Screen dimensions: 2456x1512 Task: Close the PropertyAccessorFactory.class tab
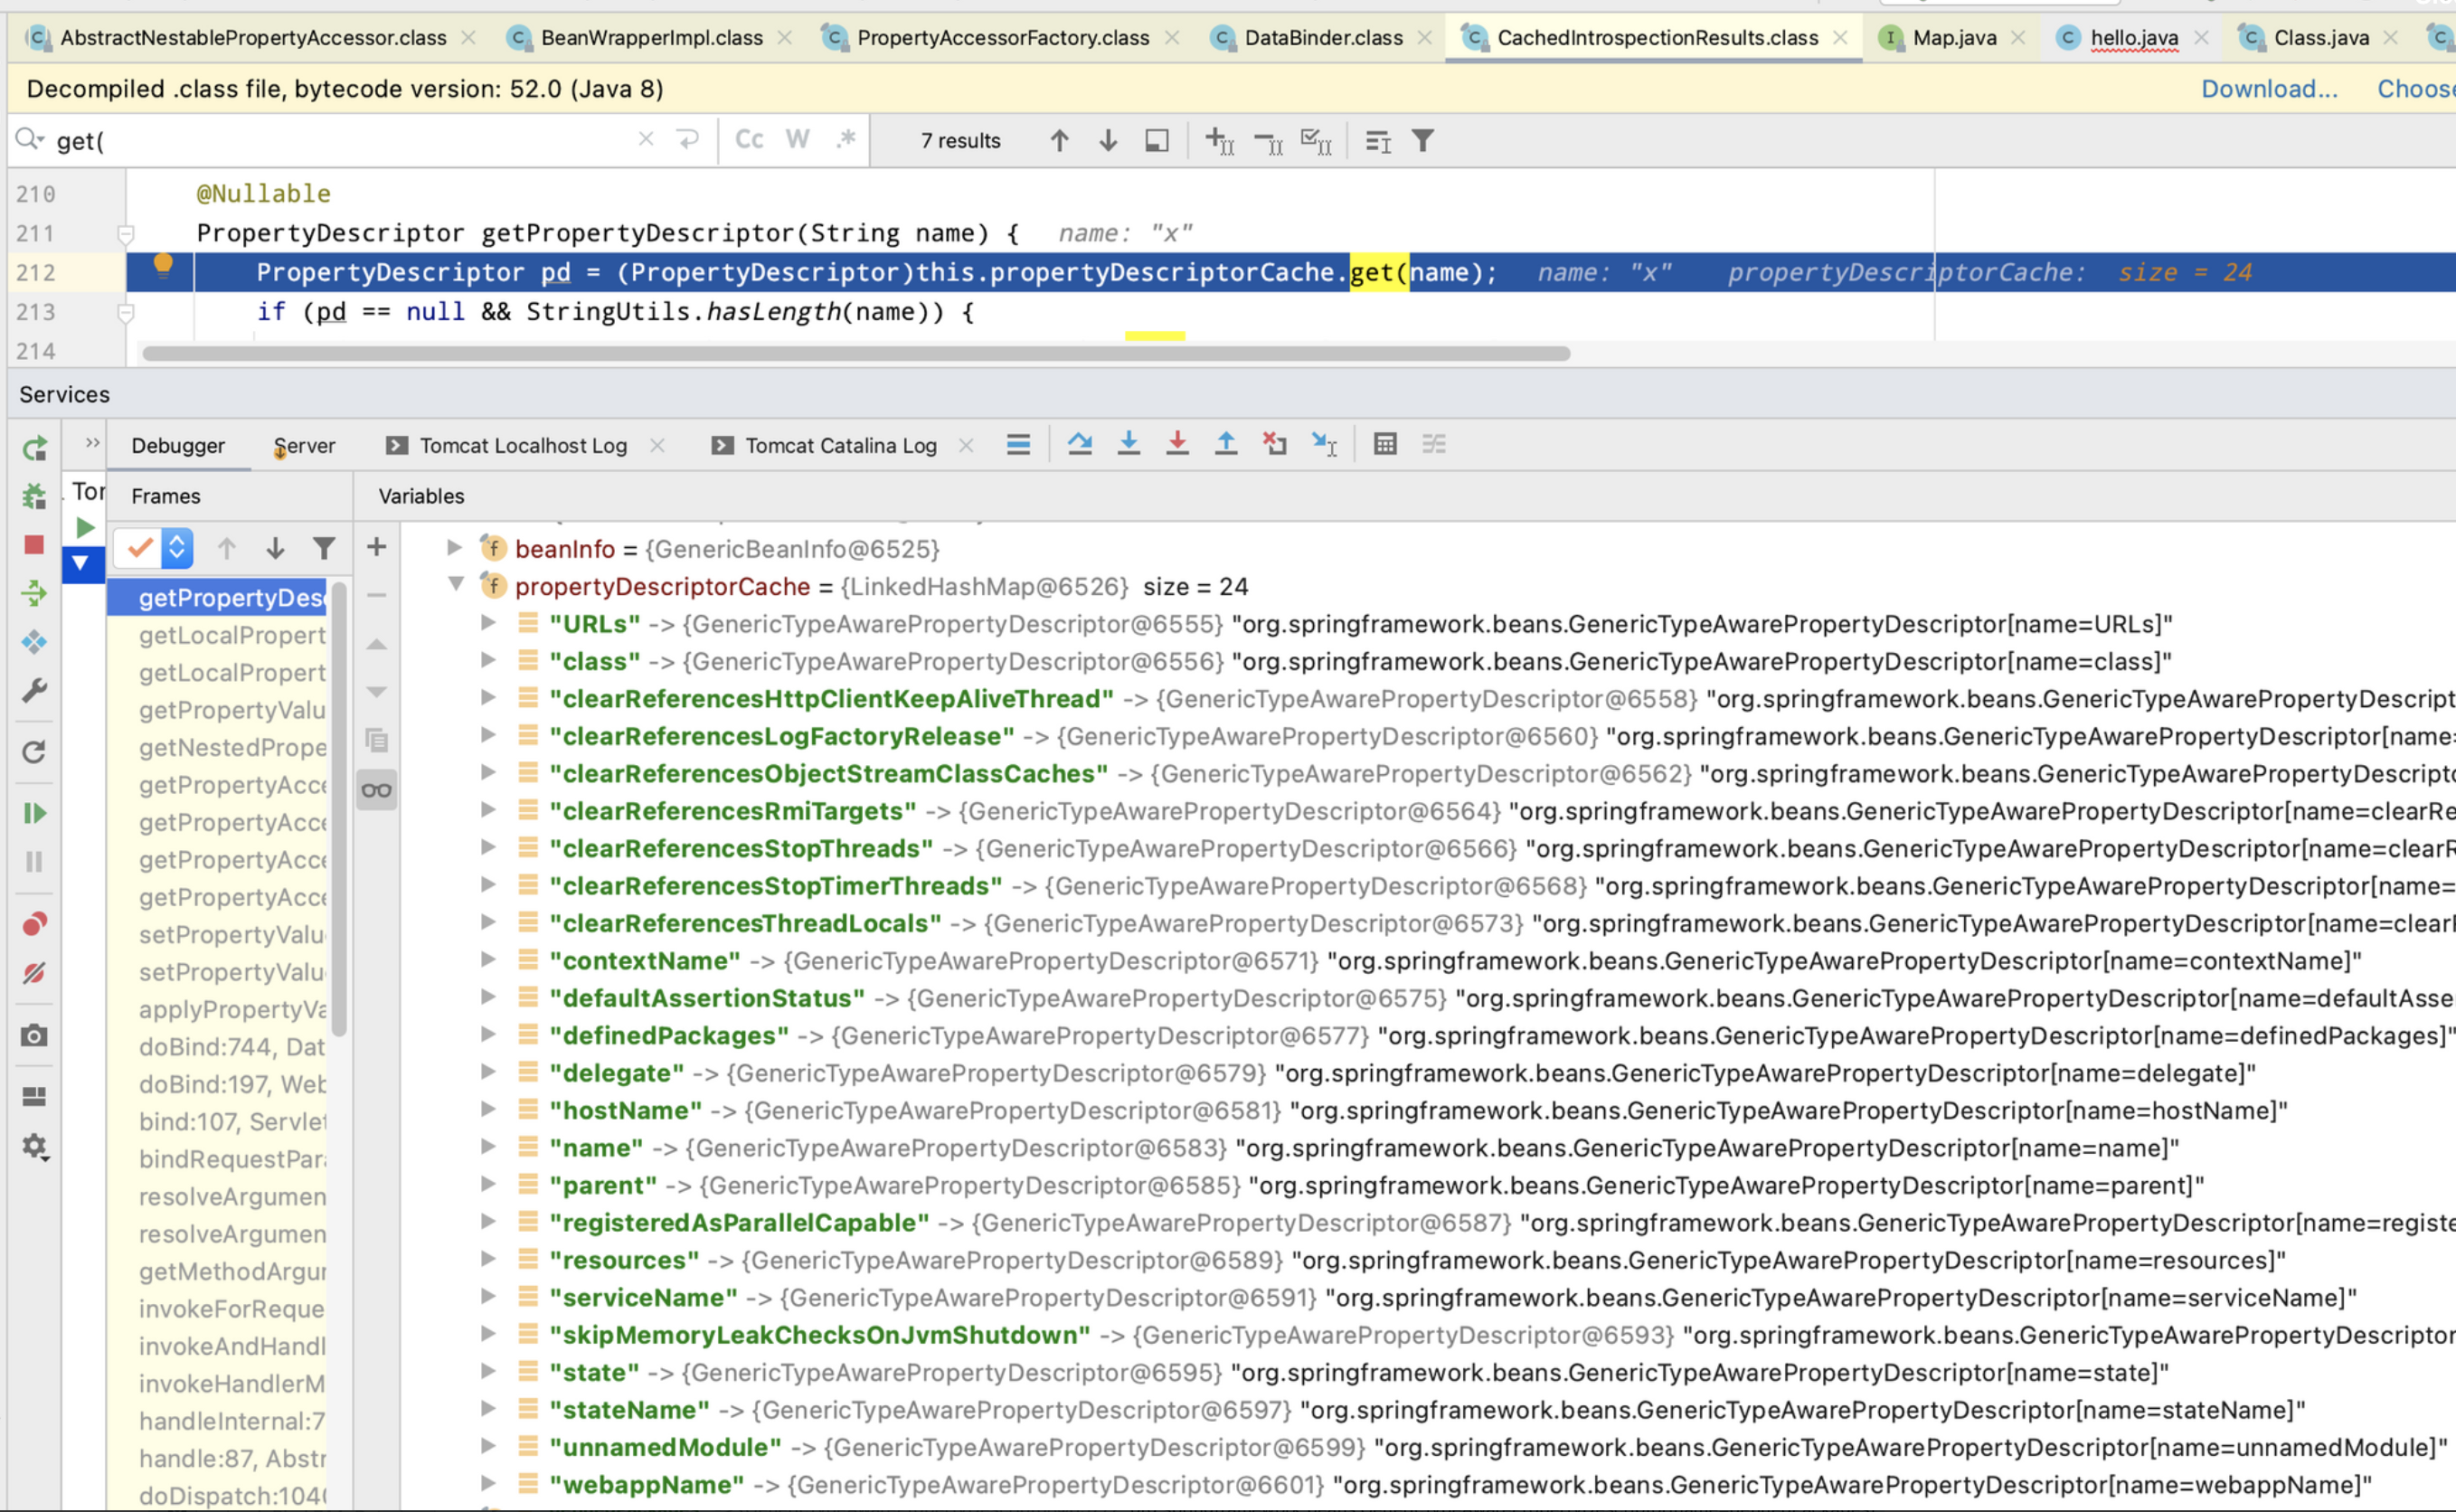click(x=1172, y=38)
